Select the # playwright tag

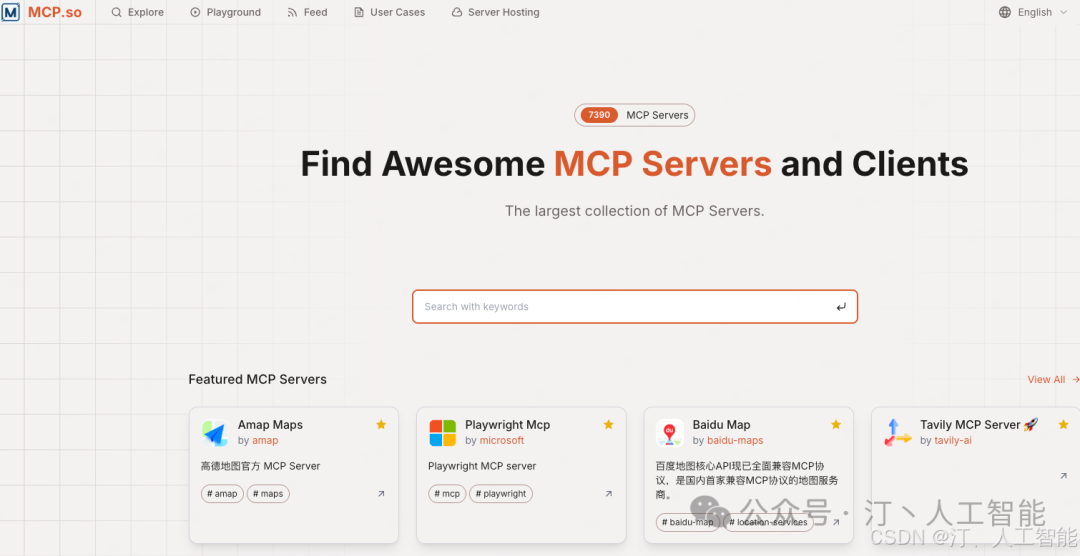point(501,494)
